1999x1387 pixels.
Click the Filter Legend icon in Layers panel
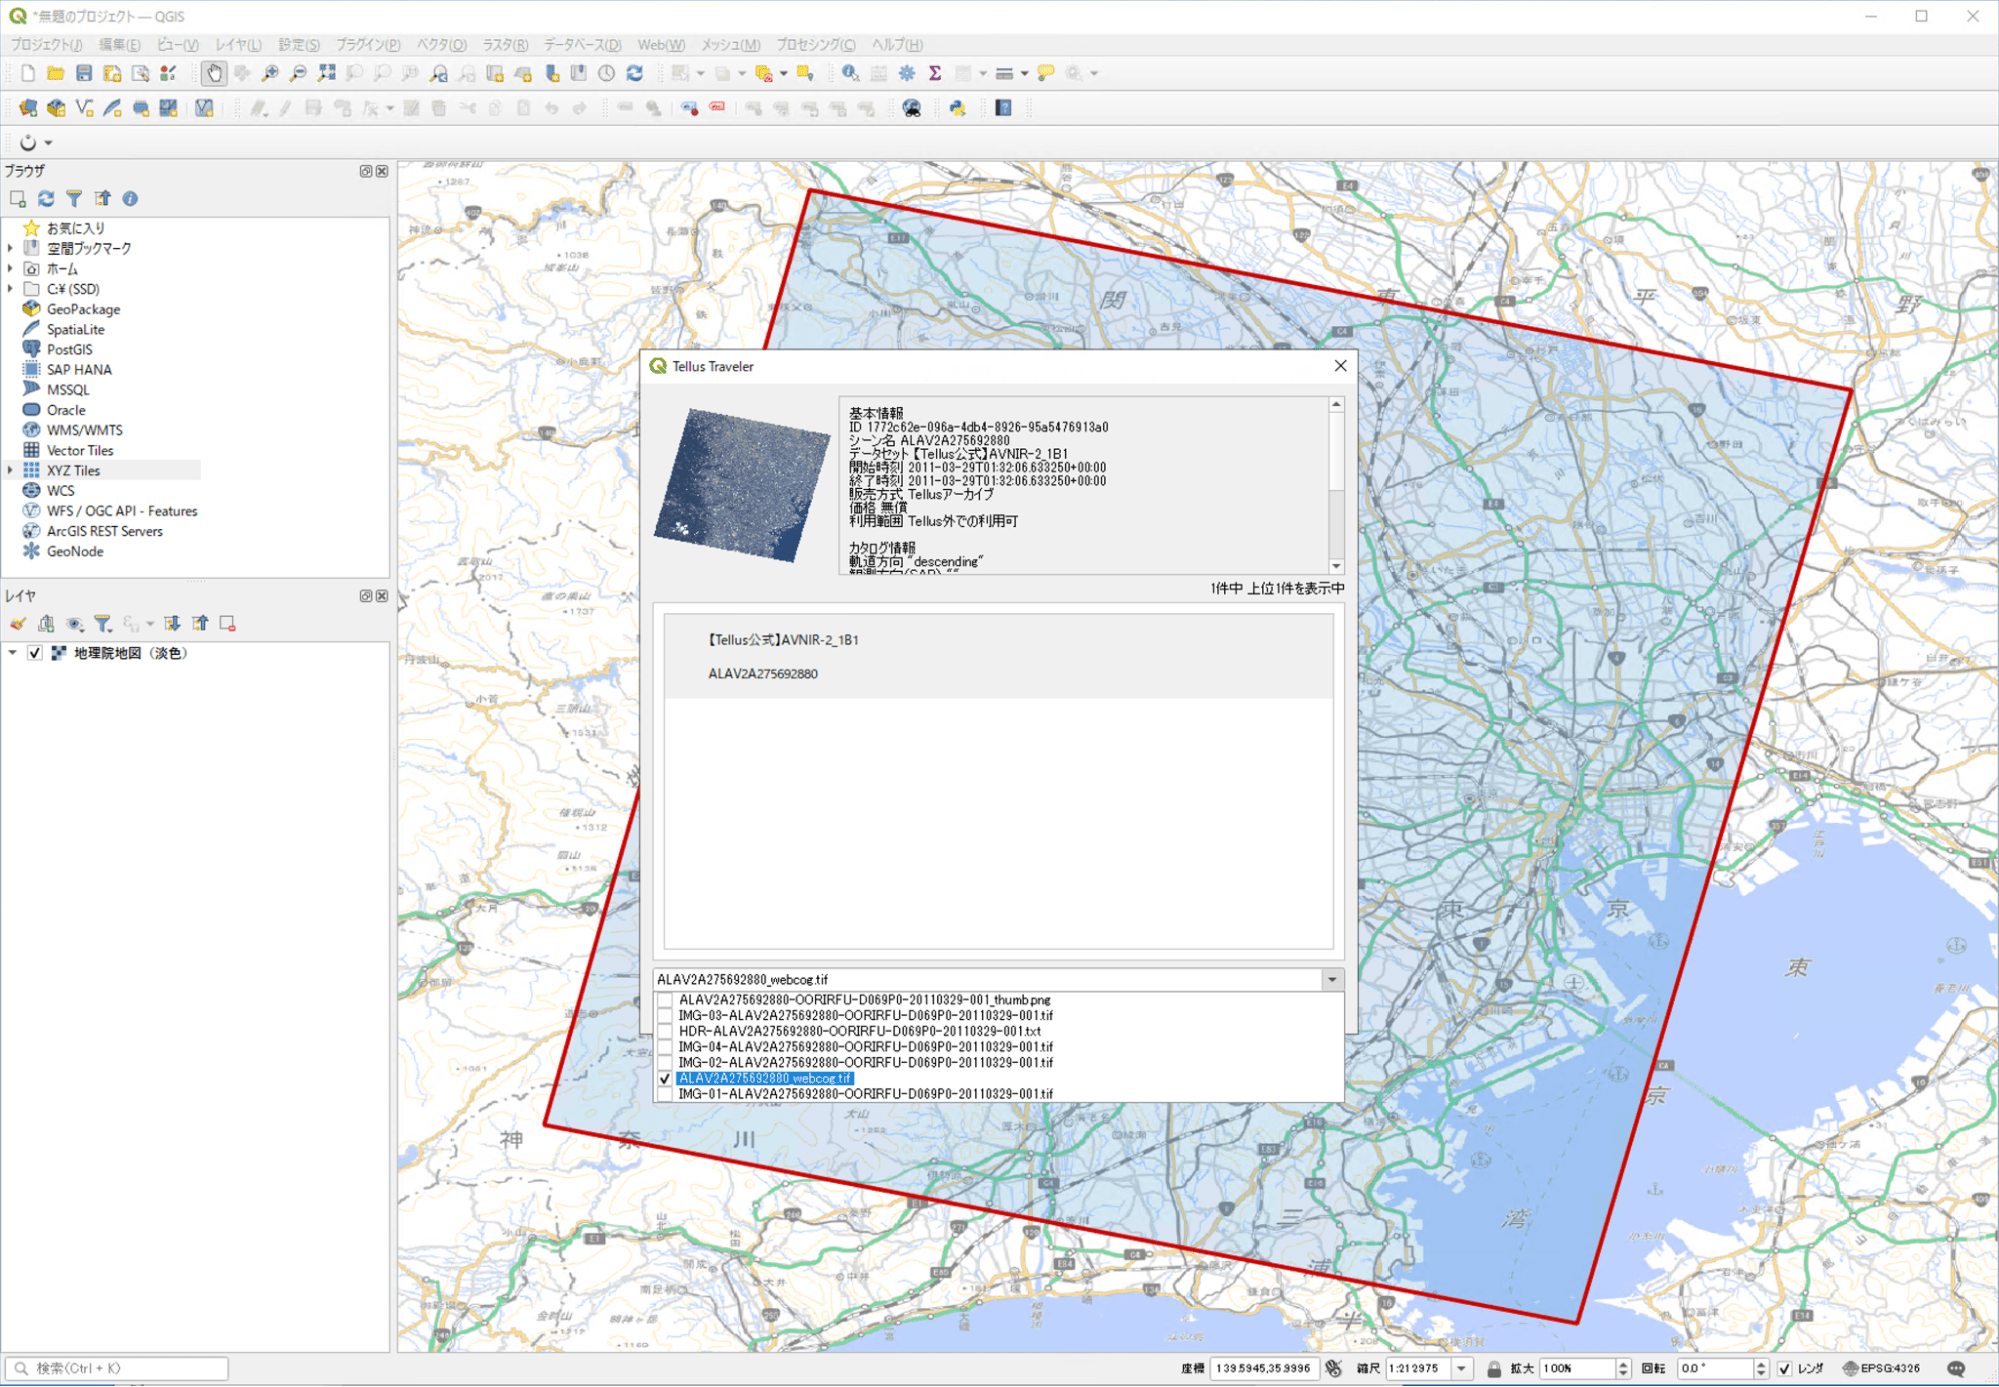pyautogui.click(x=102, y=624)
